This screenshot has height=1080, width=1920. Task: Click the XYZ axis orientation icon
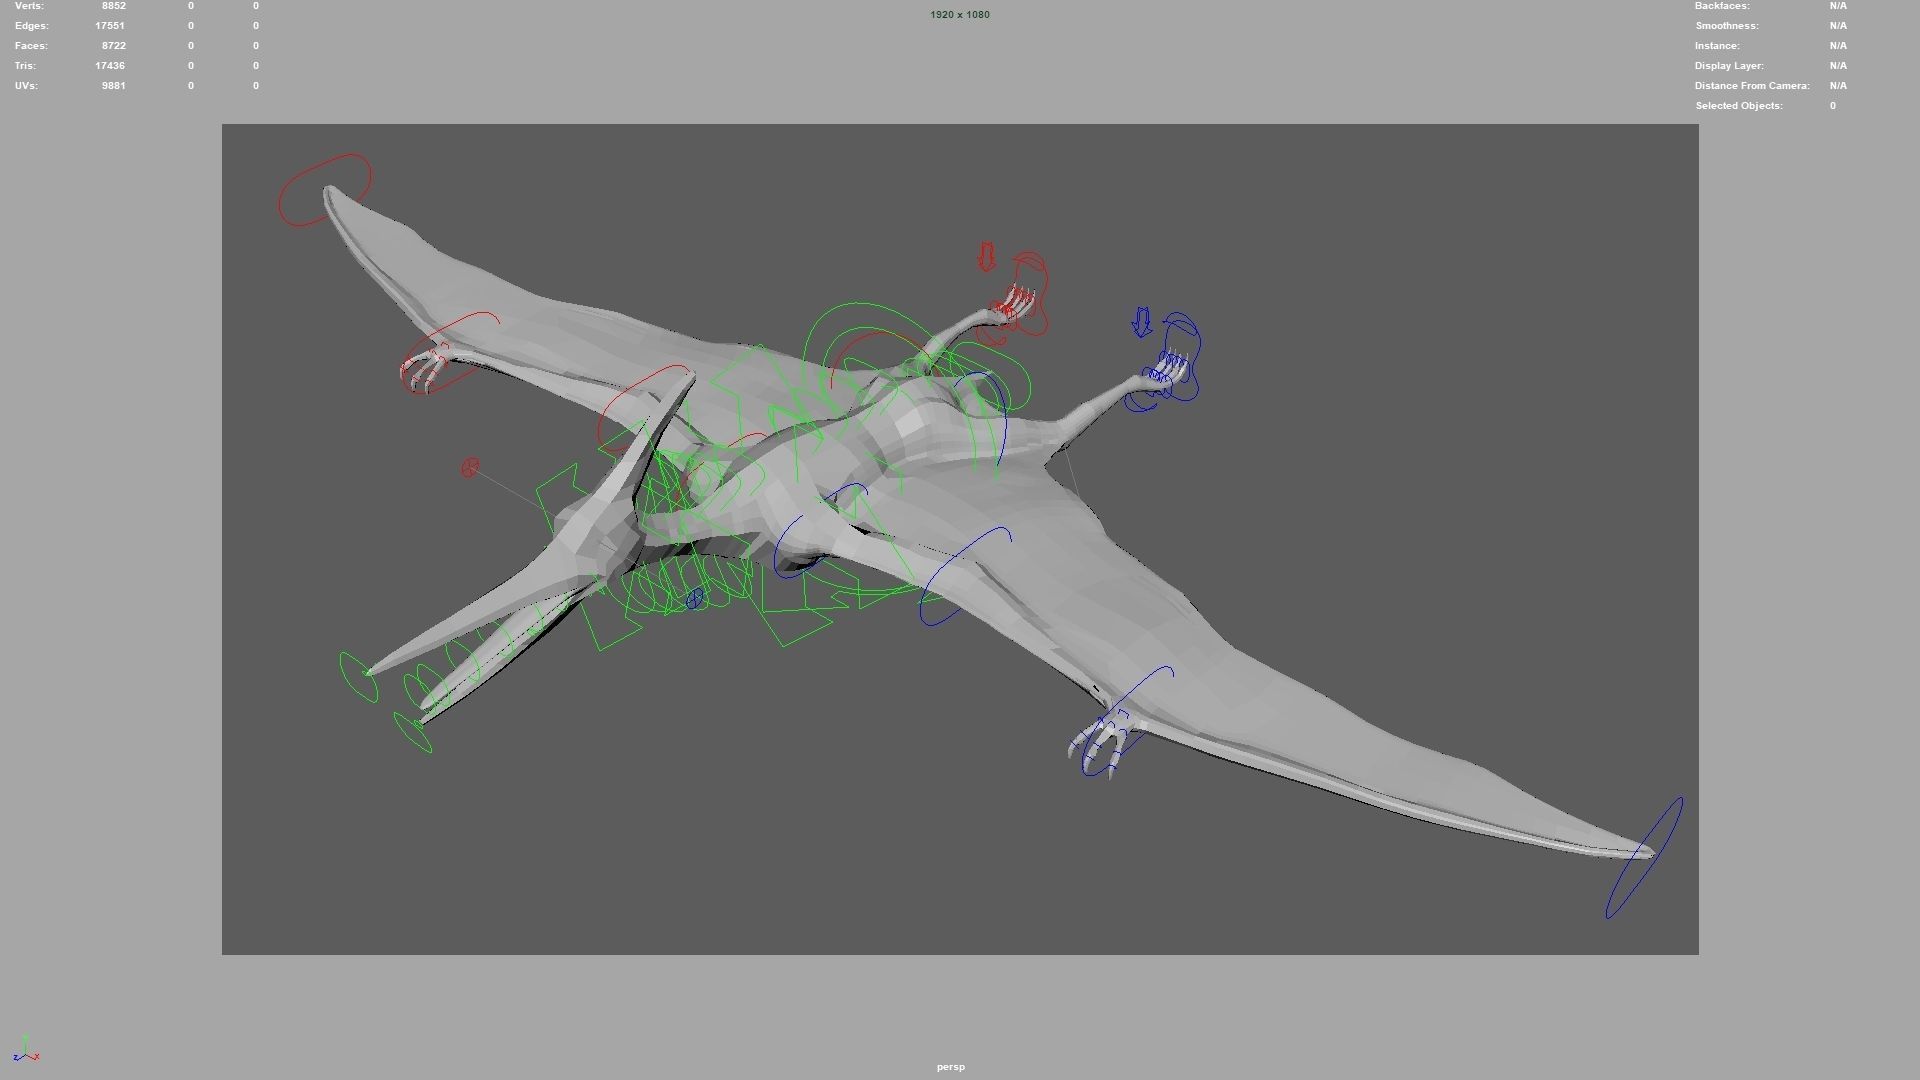tap(26, 1049)
